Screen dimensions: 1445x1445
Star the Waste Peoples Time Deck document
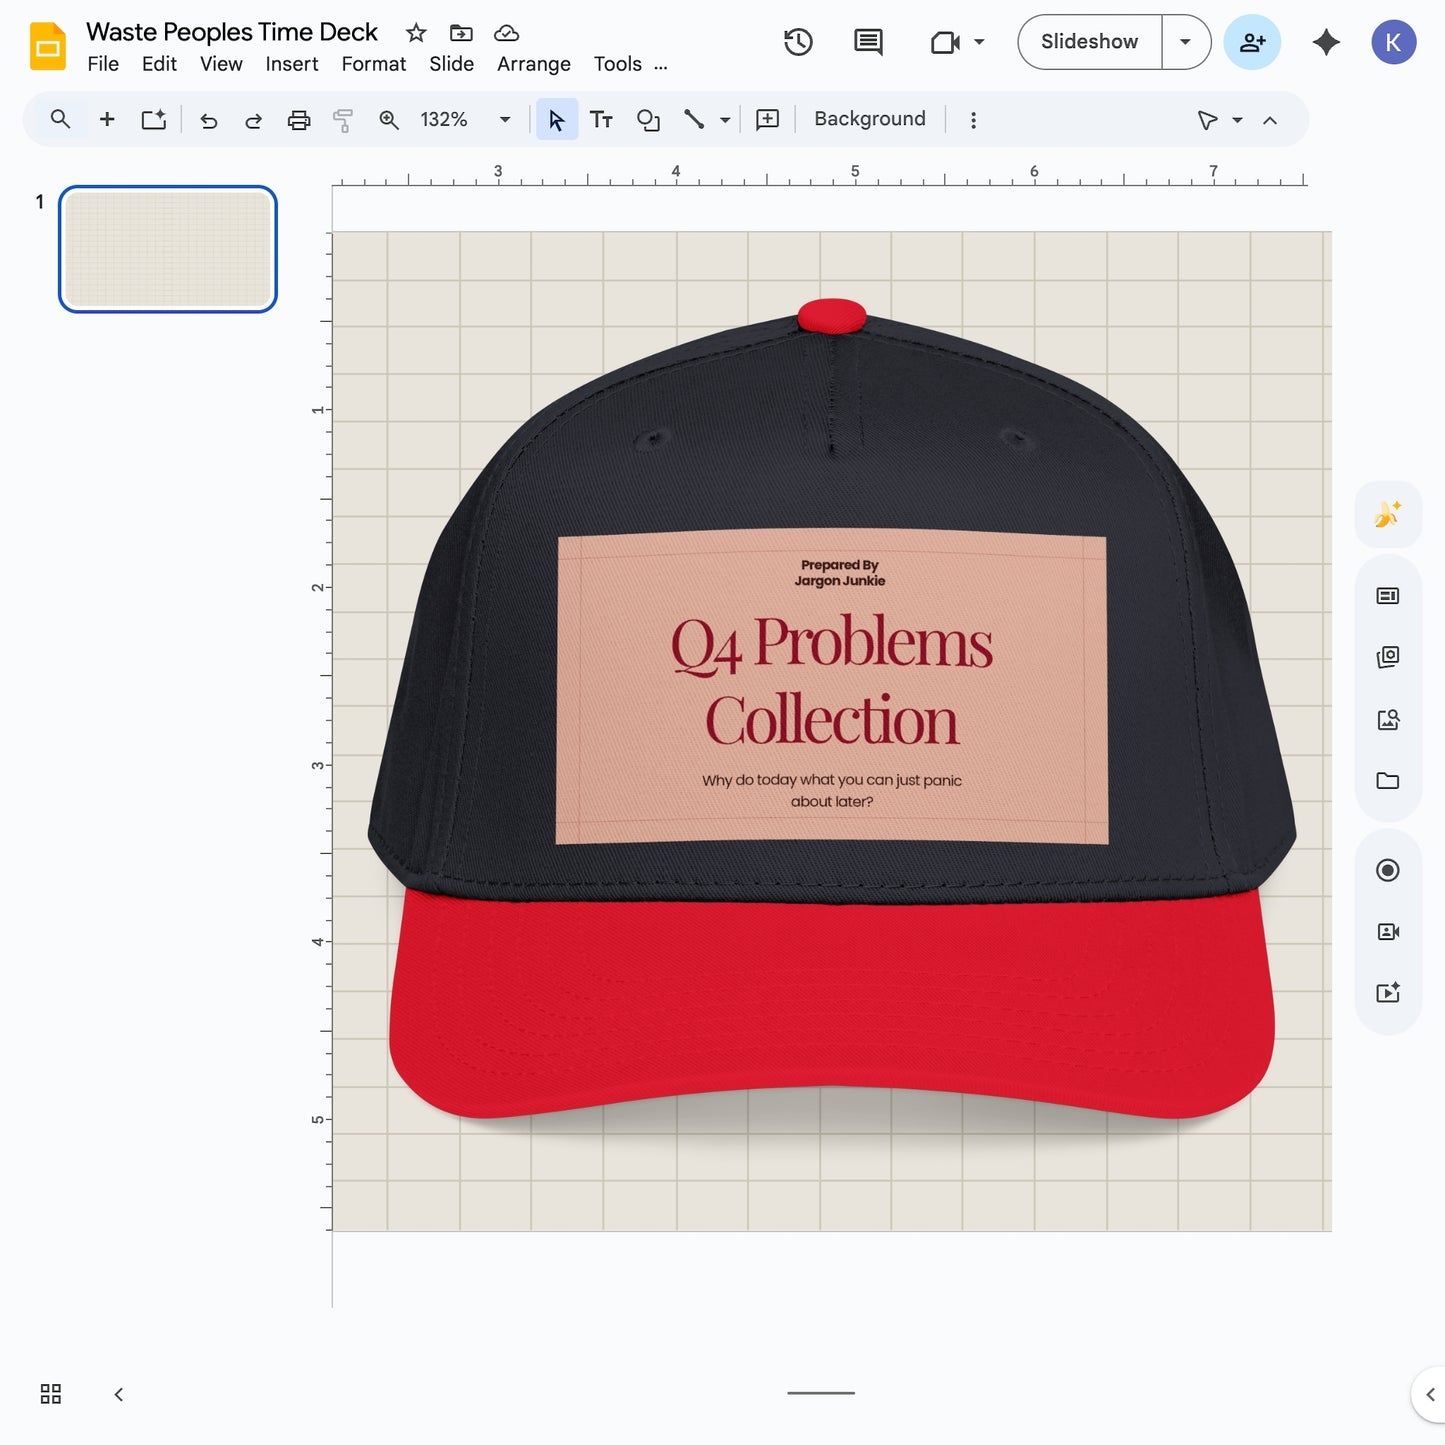point(416,33)
